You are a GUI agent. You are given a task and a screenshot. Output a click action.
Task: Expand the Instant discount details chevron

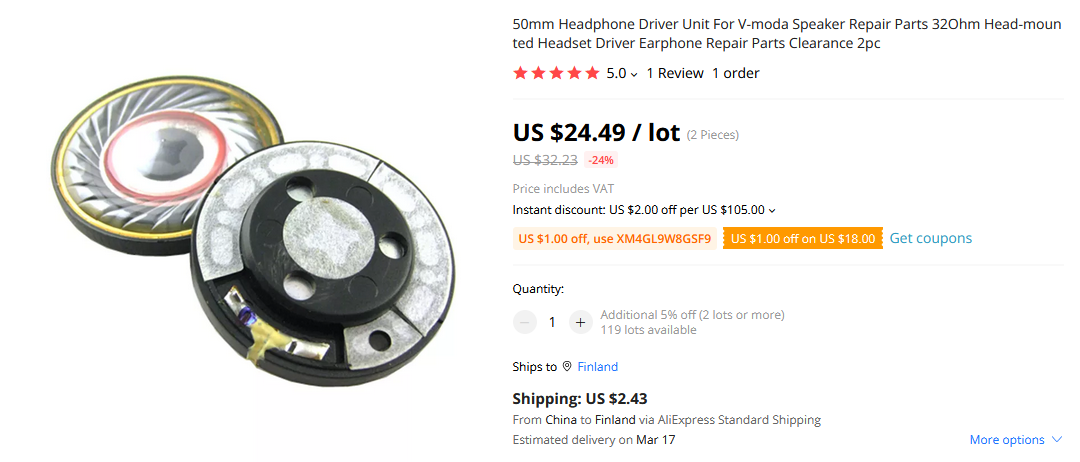coord(772,210)
